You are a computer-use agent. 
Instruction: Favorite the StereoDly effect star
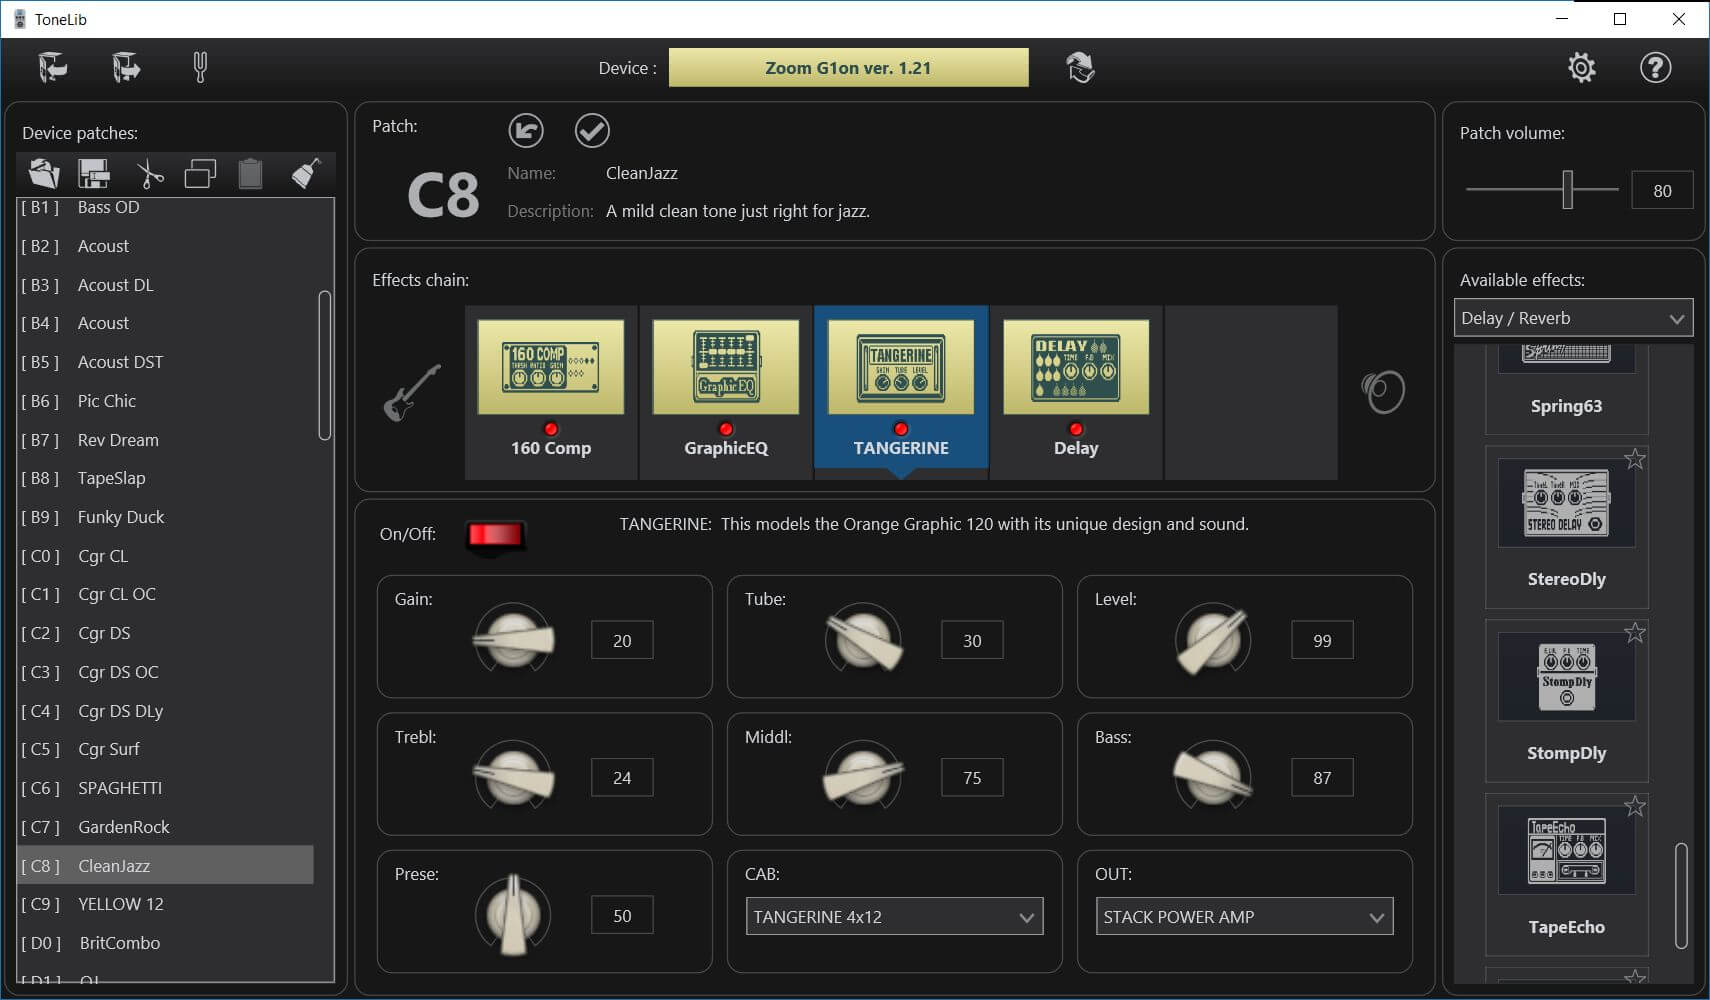(x=1635, y=459)
